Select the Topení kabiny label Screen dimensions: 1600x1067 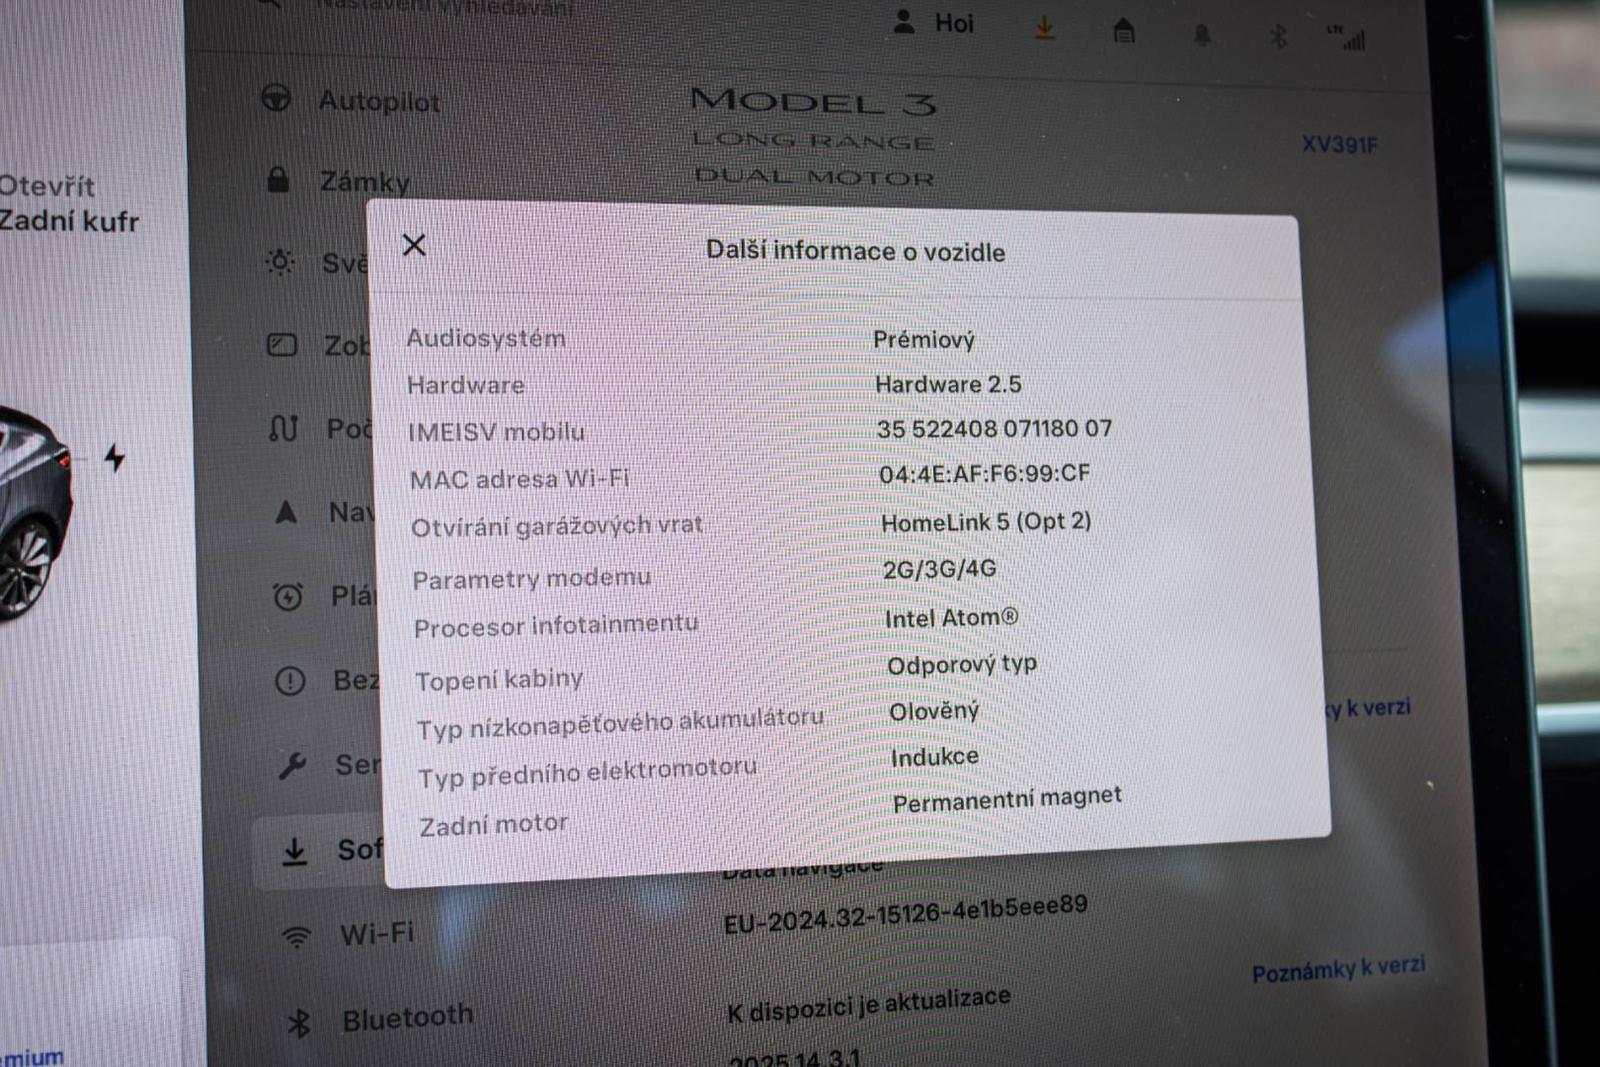point(499,679)
